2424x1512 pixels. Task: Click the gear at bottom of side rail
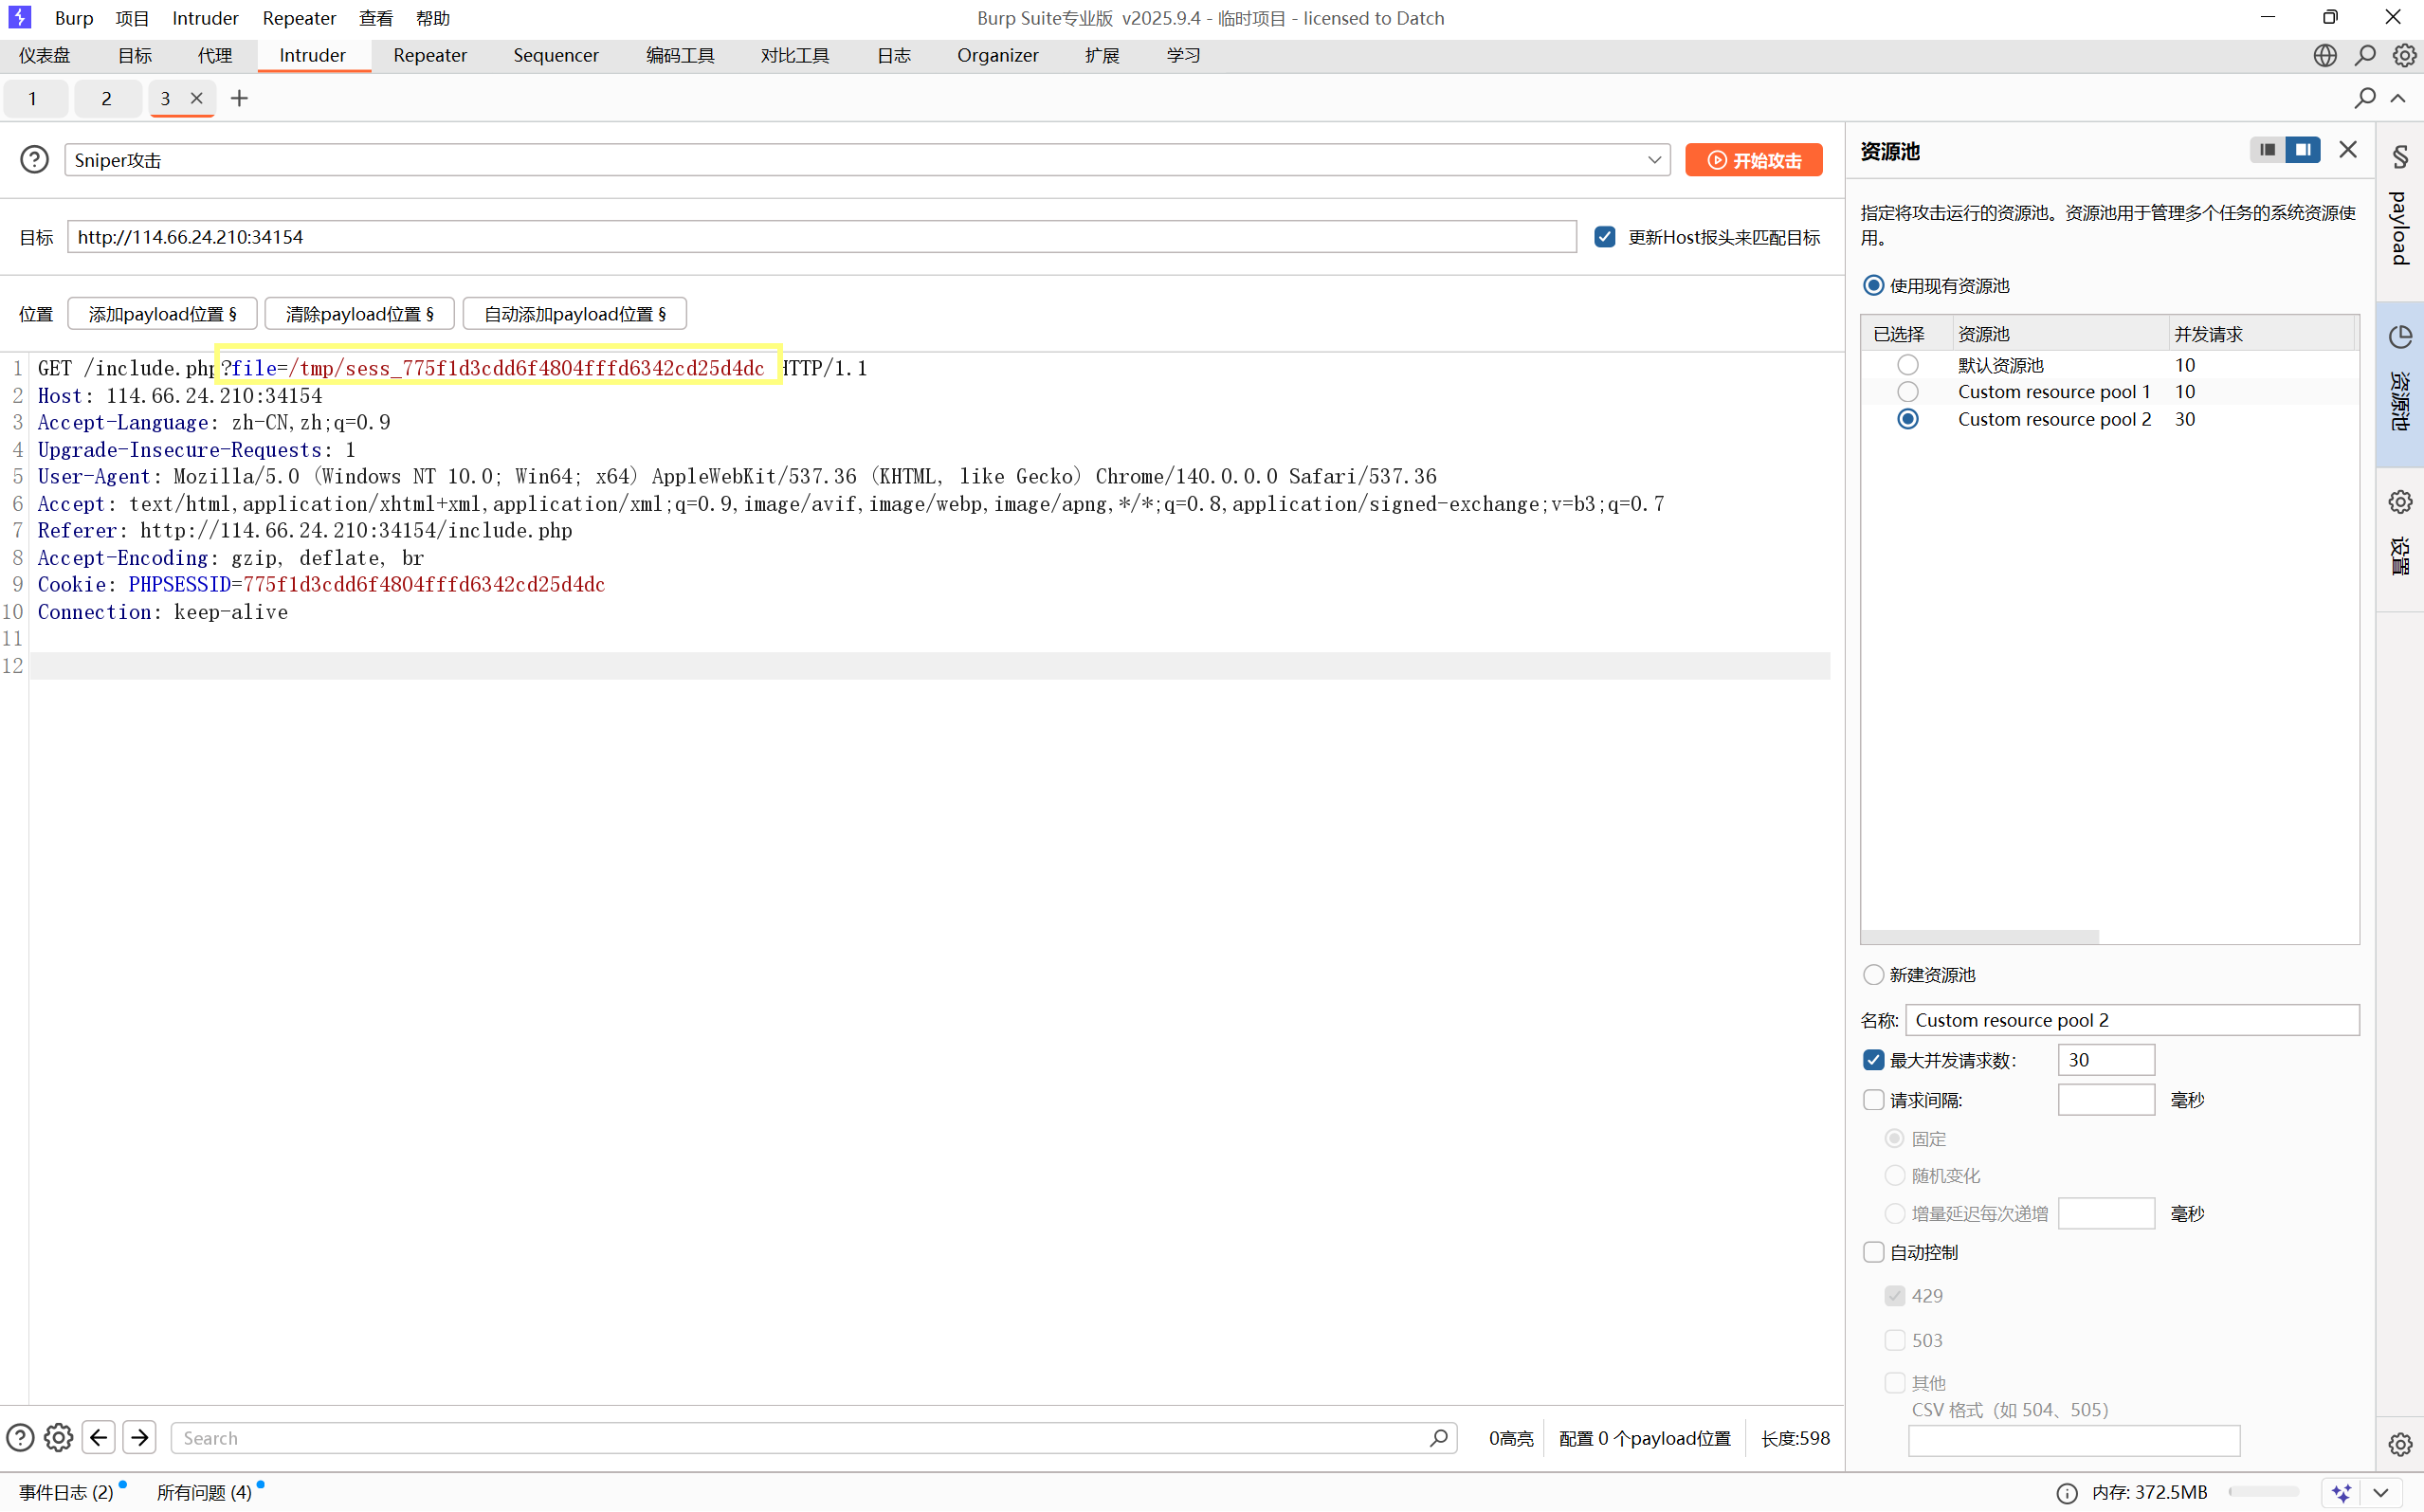[x=2400, y=1444]
